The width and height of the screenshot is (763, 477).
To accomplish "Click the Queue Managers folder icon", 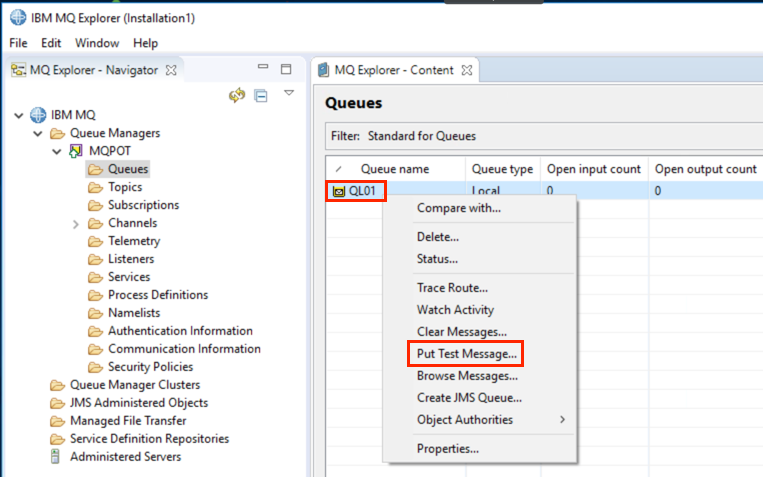I will point(57,133).
